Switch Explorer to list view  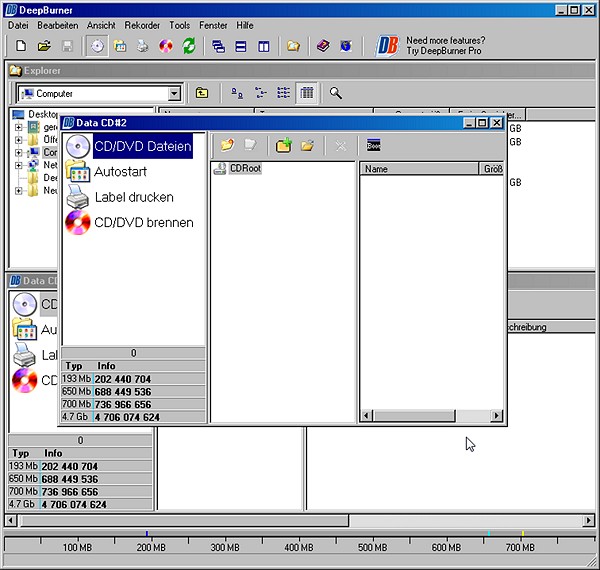click(x=284, y=93)
